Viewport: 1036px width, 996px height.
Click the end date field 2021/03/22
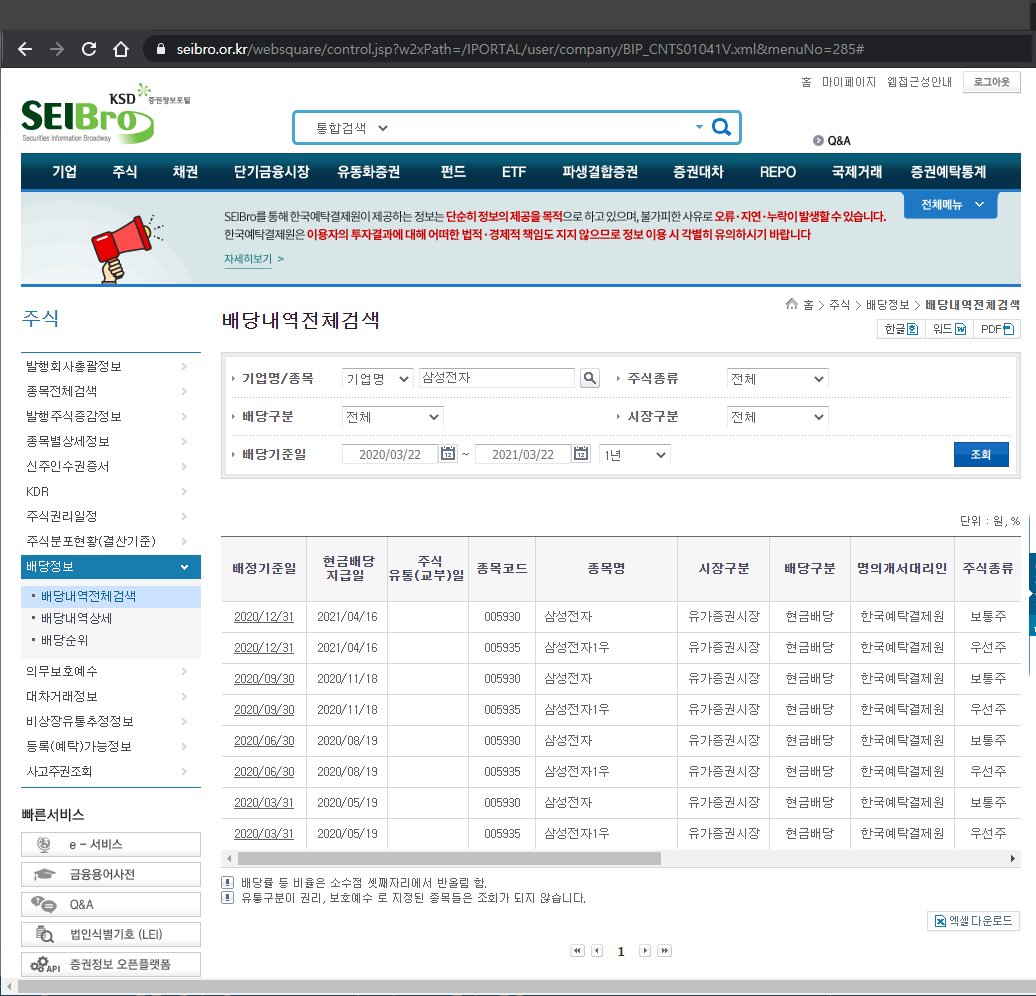pyautogui.click(x=523, y=455)
